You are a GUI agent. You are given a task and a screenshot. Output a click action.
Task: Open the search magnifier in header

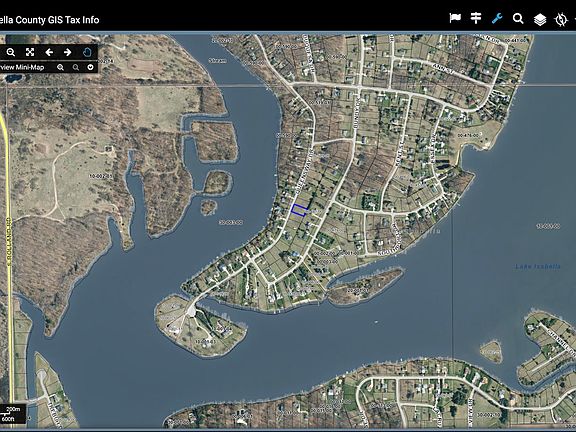[x=518, y=18]
